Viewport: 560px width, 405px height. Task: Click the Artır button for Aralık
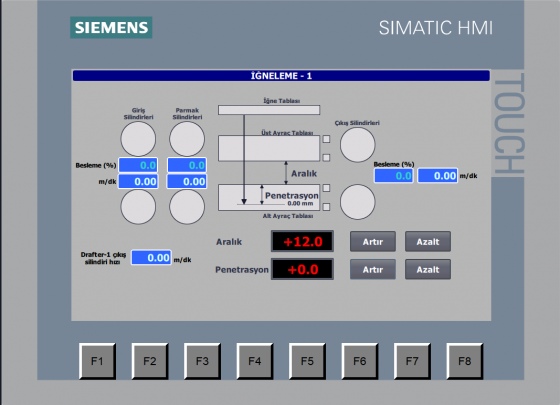372,241
